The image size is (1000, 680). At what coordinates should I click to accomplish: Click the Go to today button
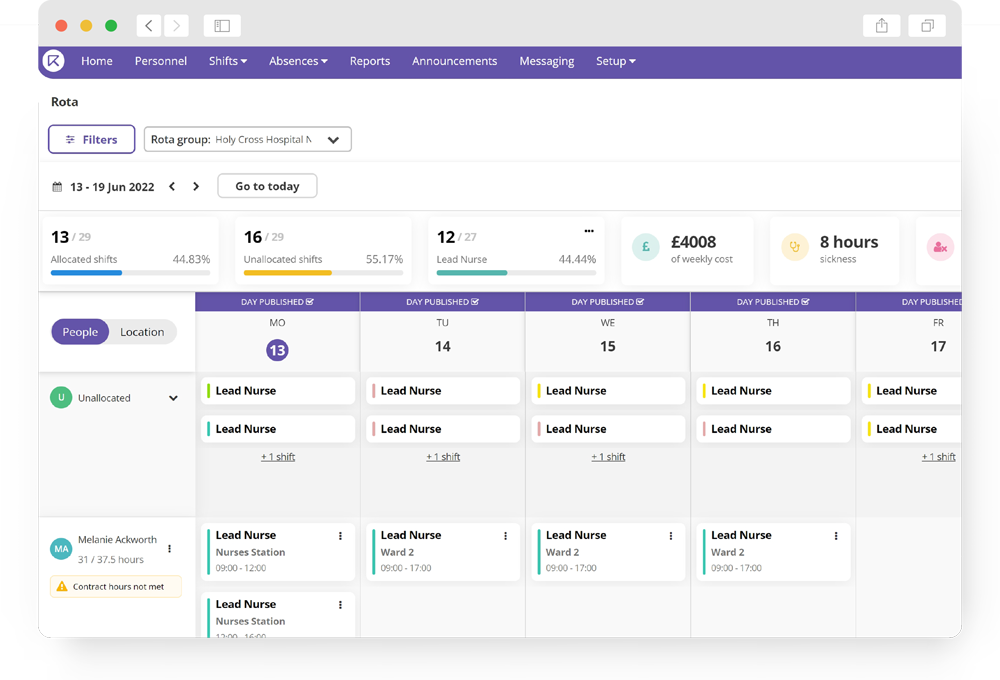pyautogui.click(x=267, y=186)
